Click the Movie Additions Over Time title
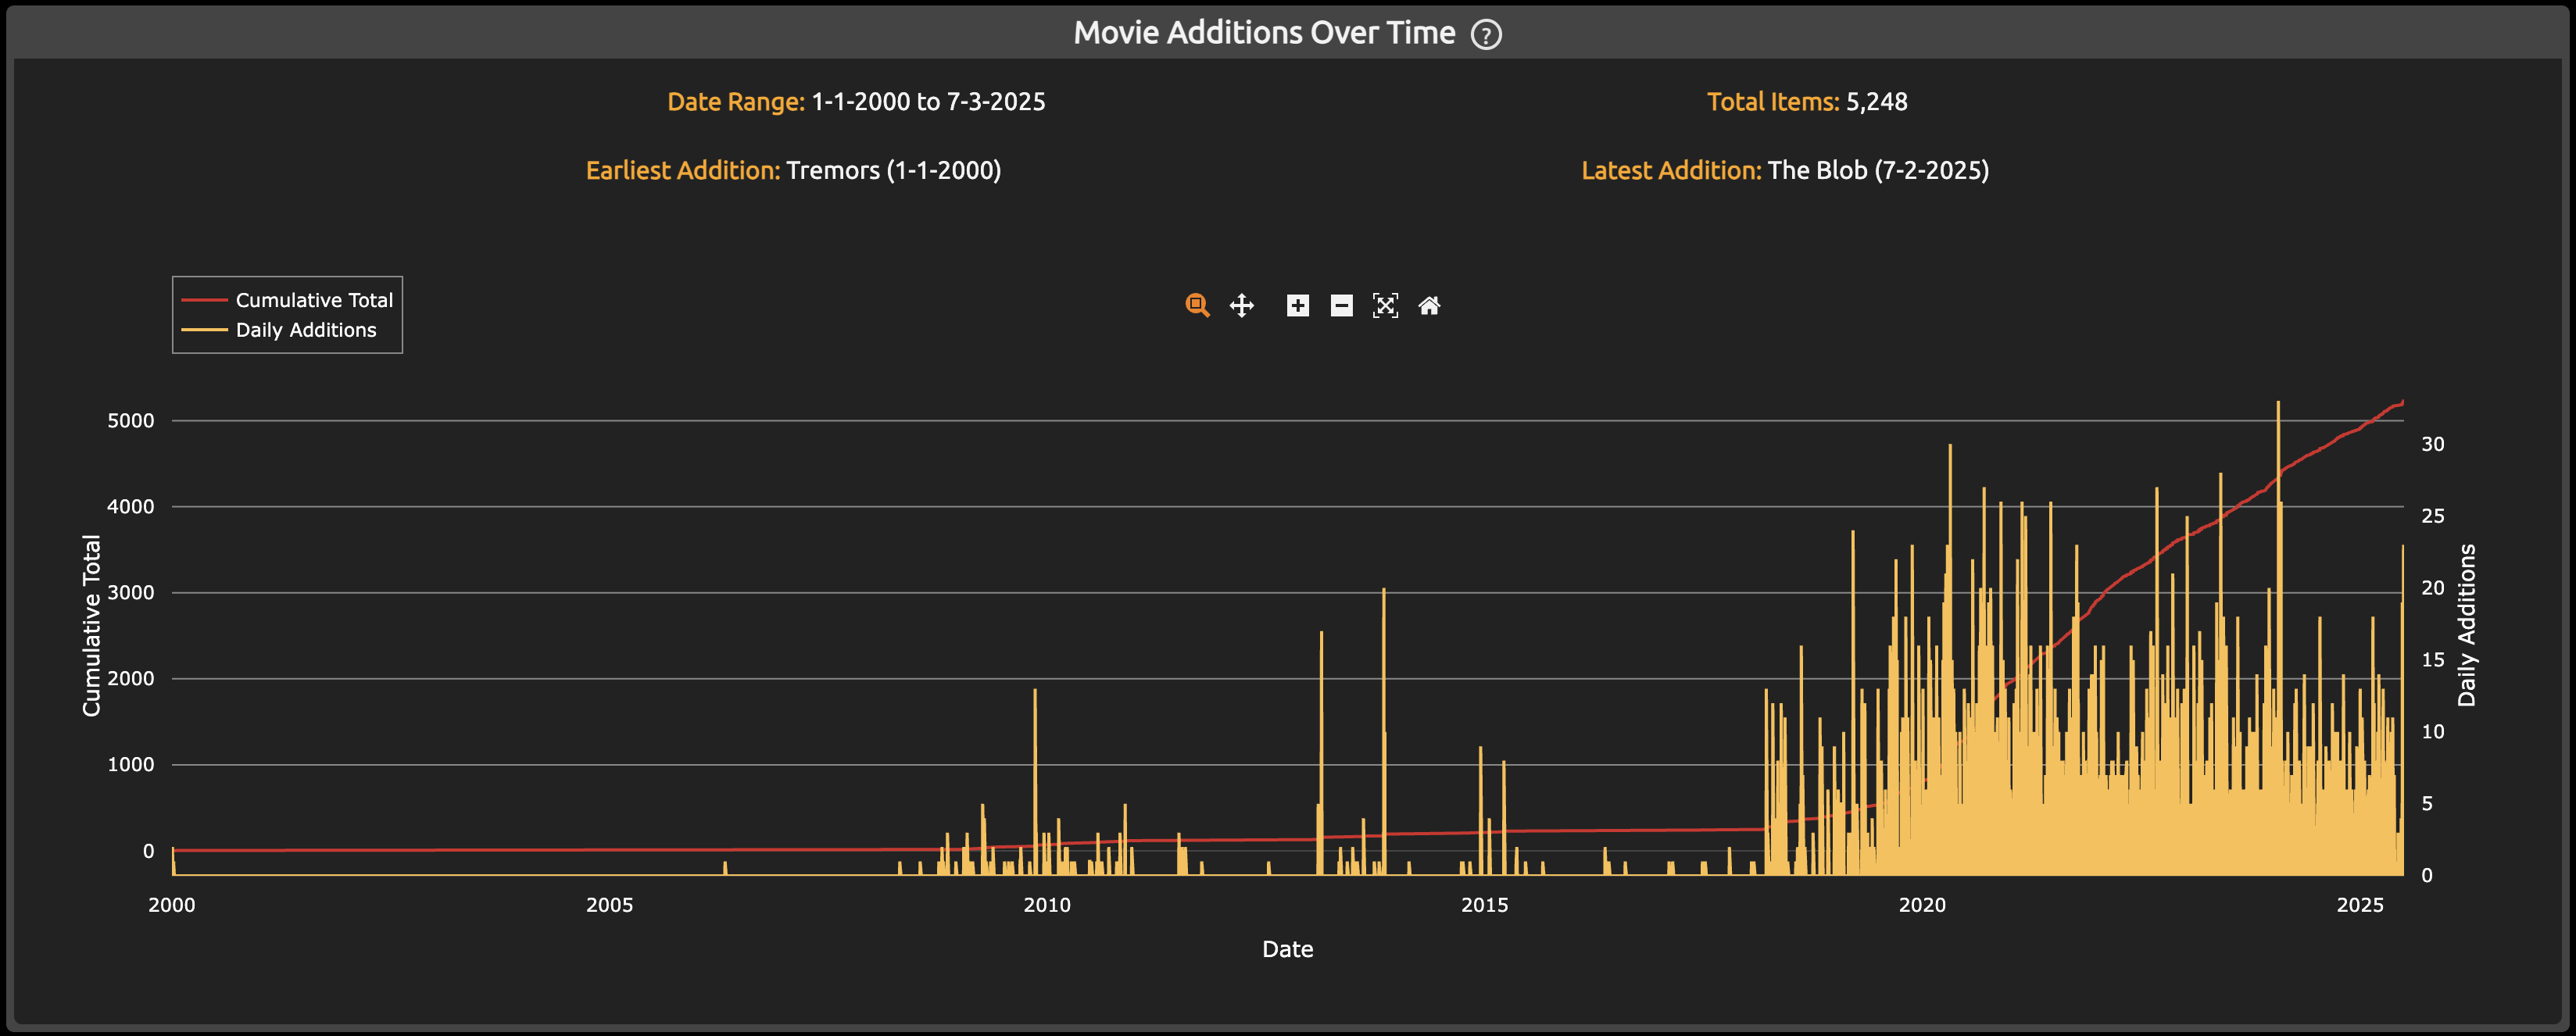Screen dimensions: 2576x1036 point(1263,33)
